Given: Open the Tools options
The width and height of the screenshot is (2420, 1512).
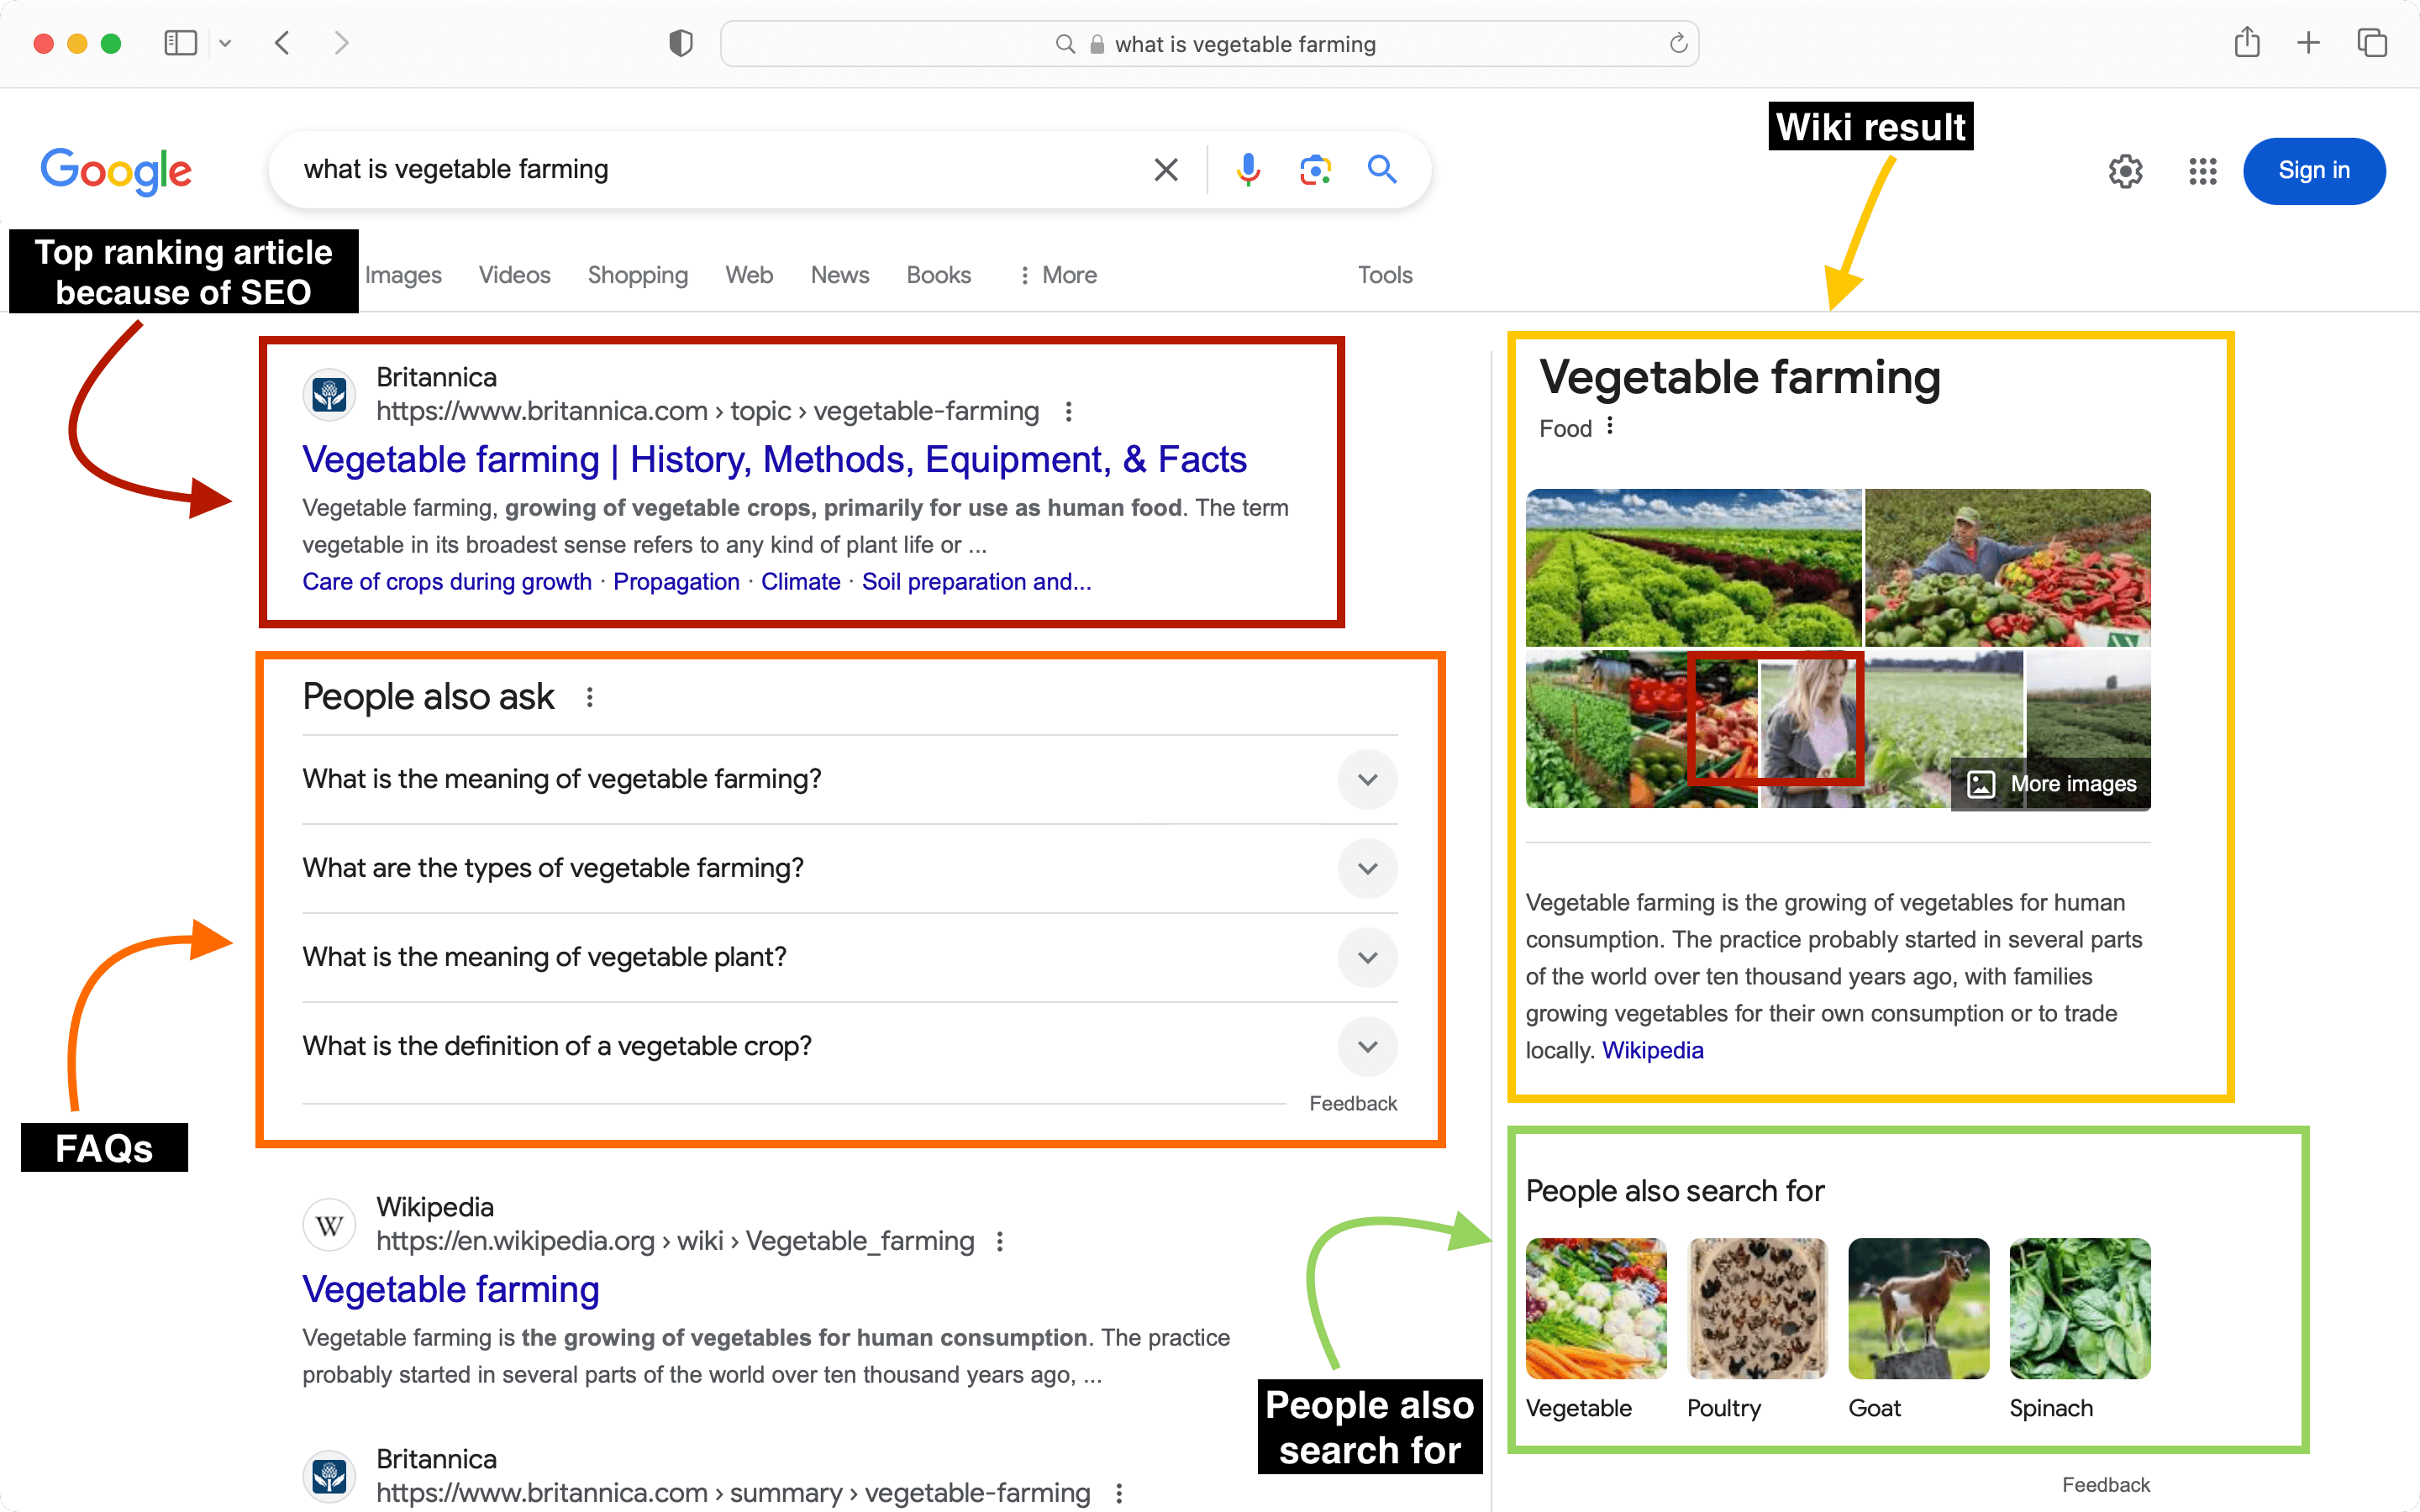Looking at the screenshot, I should [1384, 275].
